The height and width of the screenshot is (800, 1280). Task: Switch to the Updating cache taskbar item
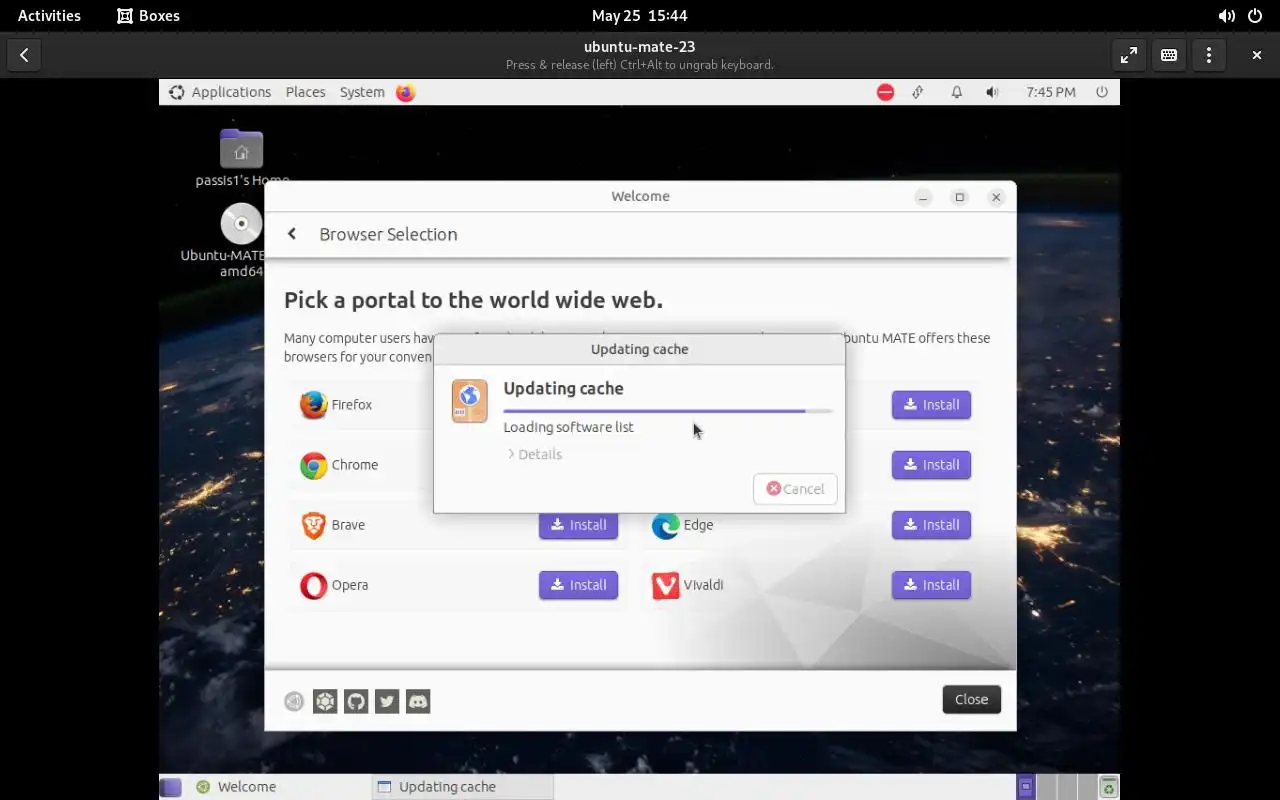pos(463,787)
